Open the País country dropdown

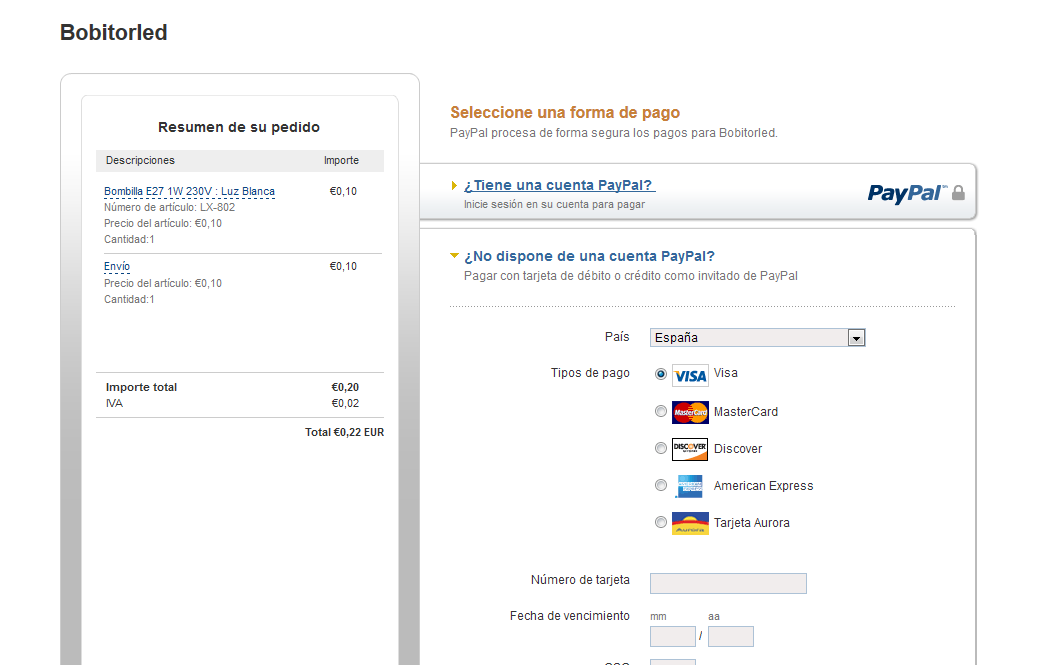click(757, 338)
